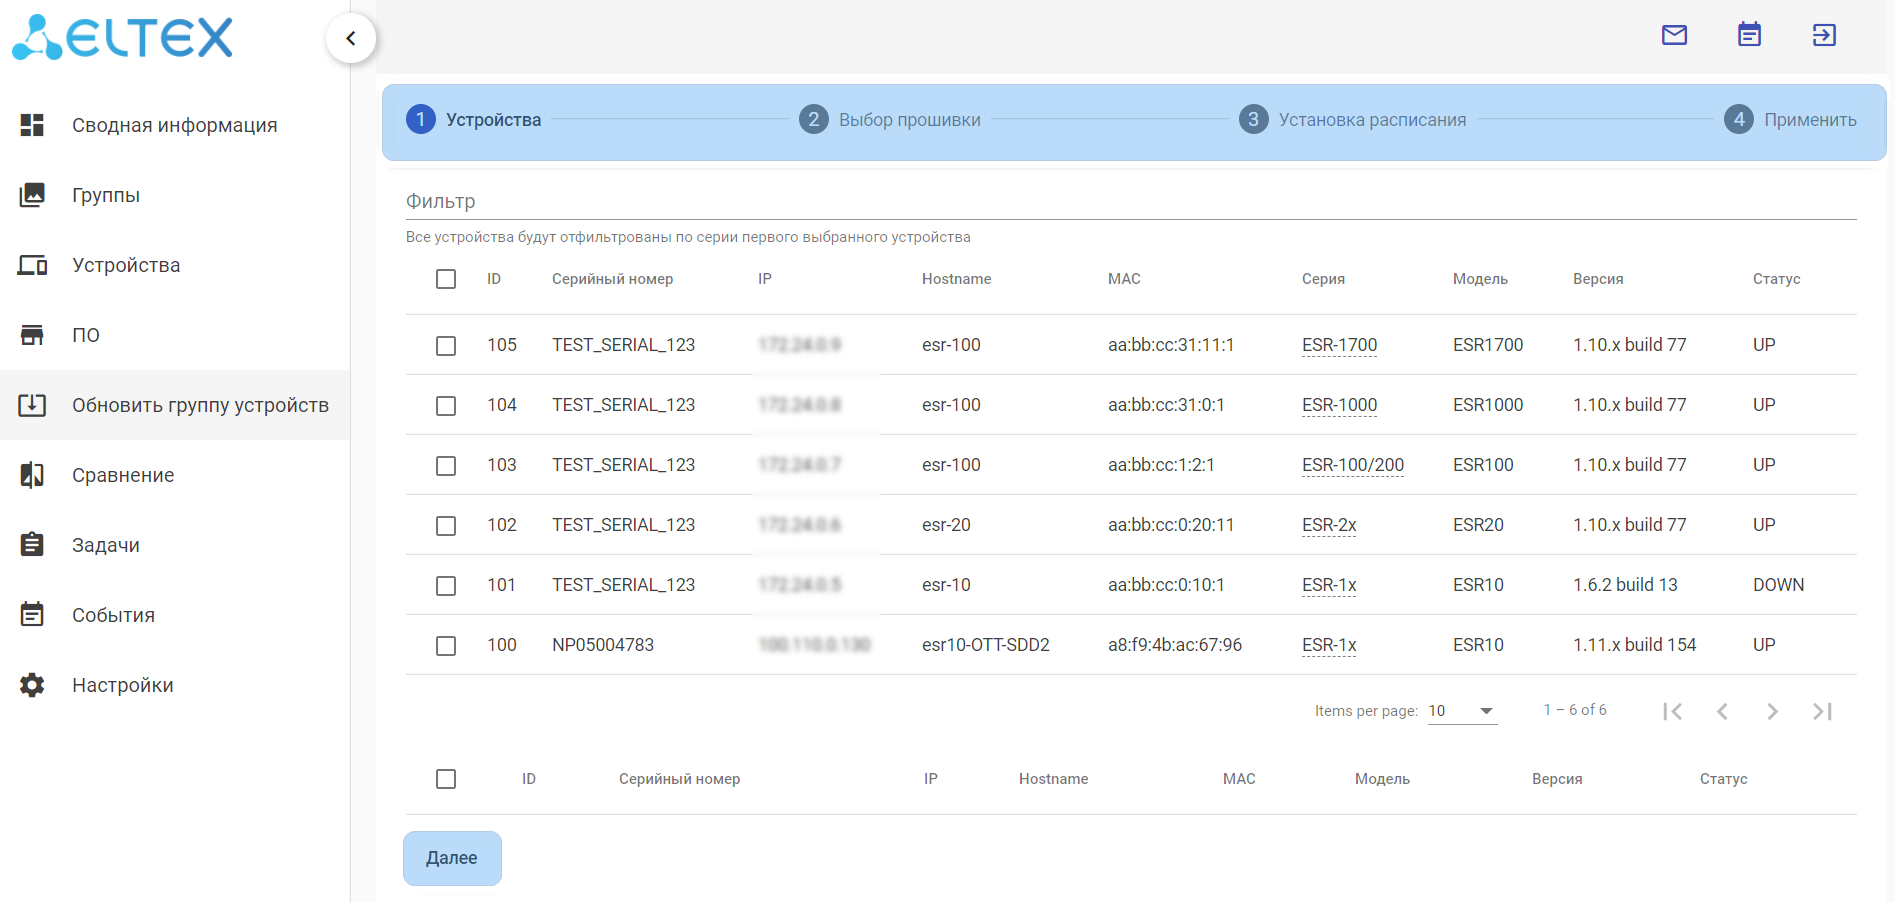Open the calendar events icon in header
Image resolution: width=1895 pixels, height=902 pixels.
click(x=1749, y=36)
